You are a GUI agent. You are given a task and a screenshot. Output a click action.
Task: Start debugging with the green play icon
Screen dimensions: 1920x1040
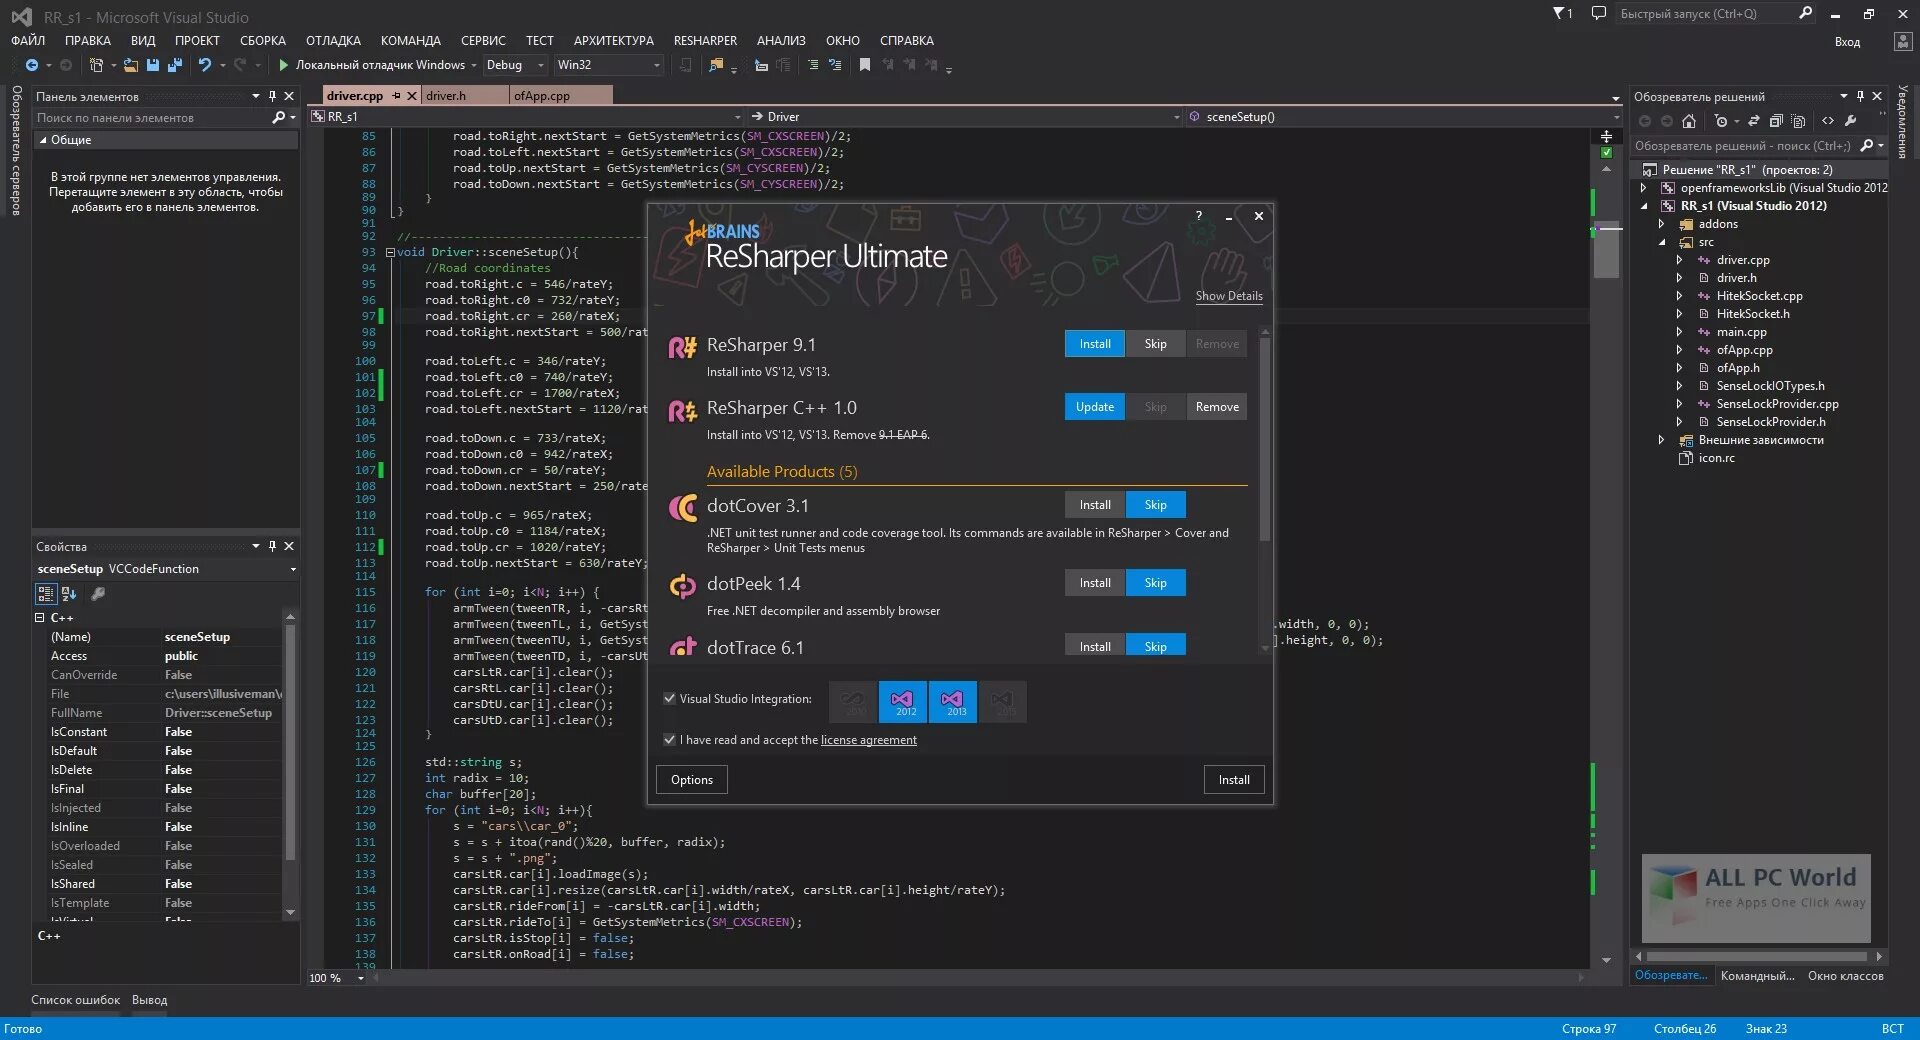pos(283,65)
